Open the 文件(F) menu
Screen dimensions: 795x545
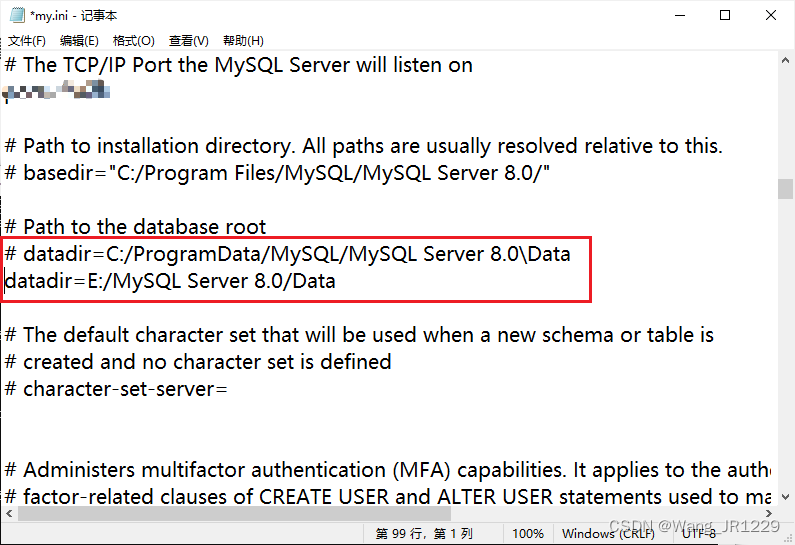27,41
